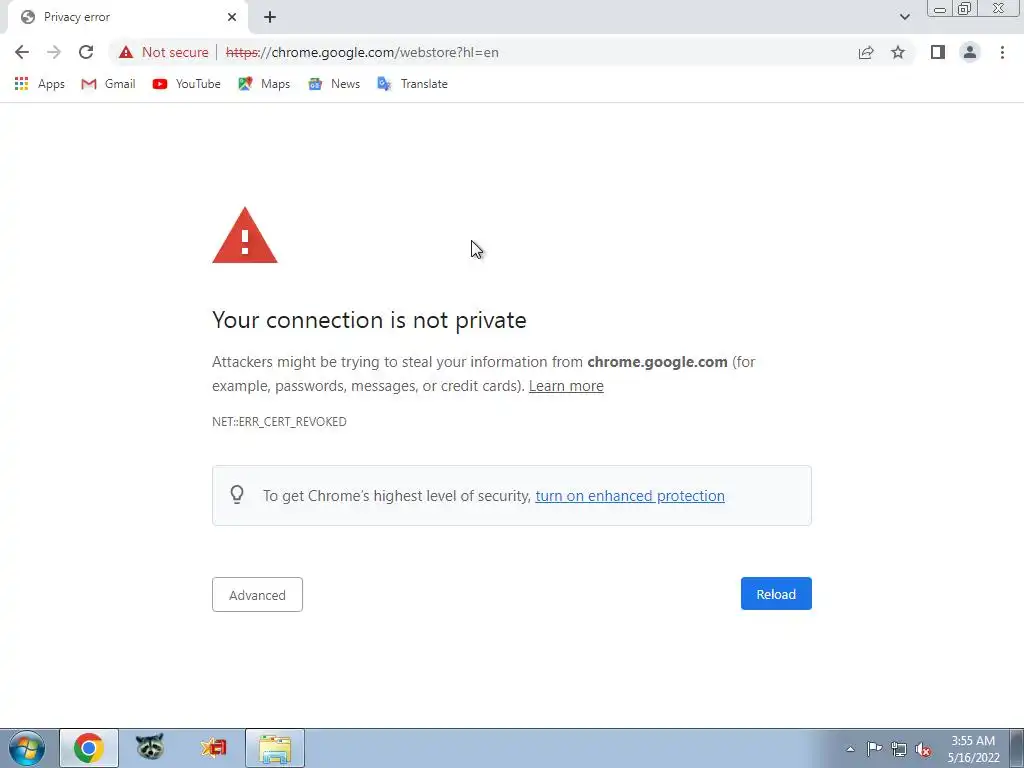
Task: Show hidden tray icons arrow
Action: tap(850, 749)
